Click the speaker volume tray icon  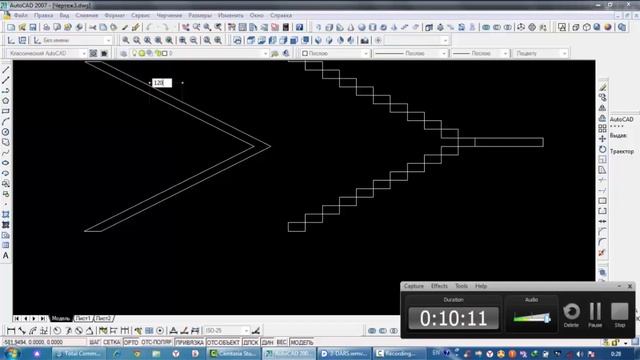pos(580,354)
